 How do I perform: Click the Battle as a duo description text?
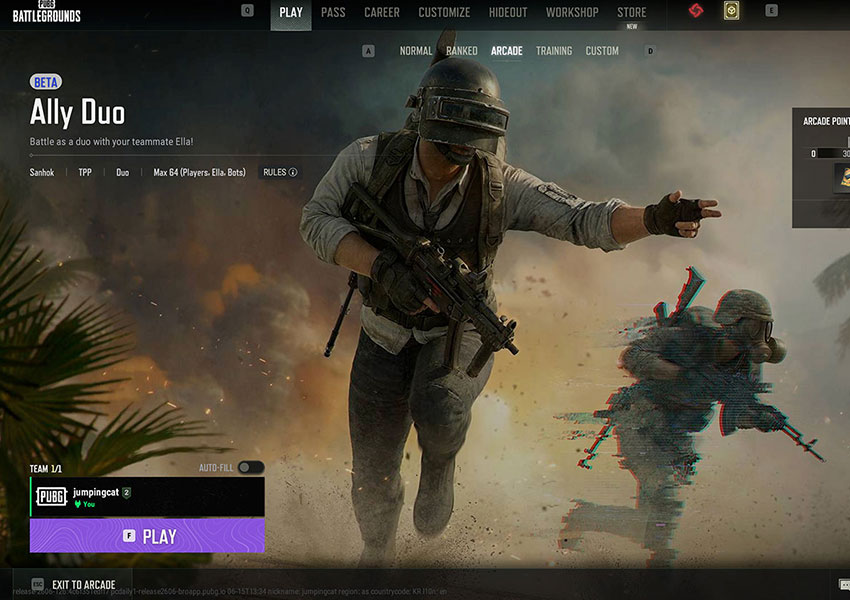pos(111,141)
